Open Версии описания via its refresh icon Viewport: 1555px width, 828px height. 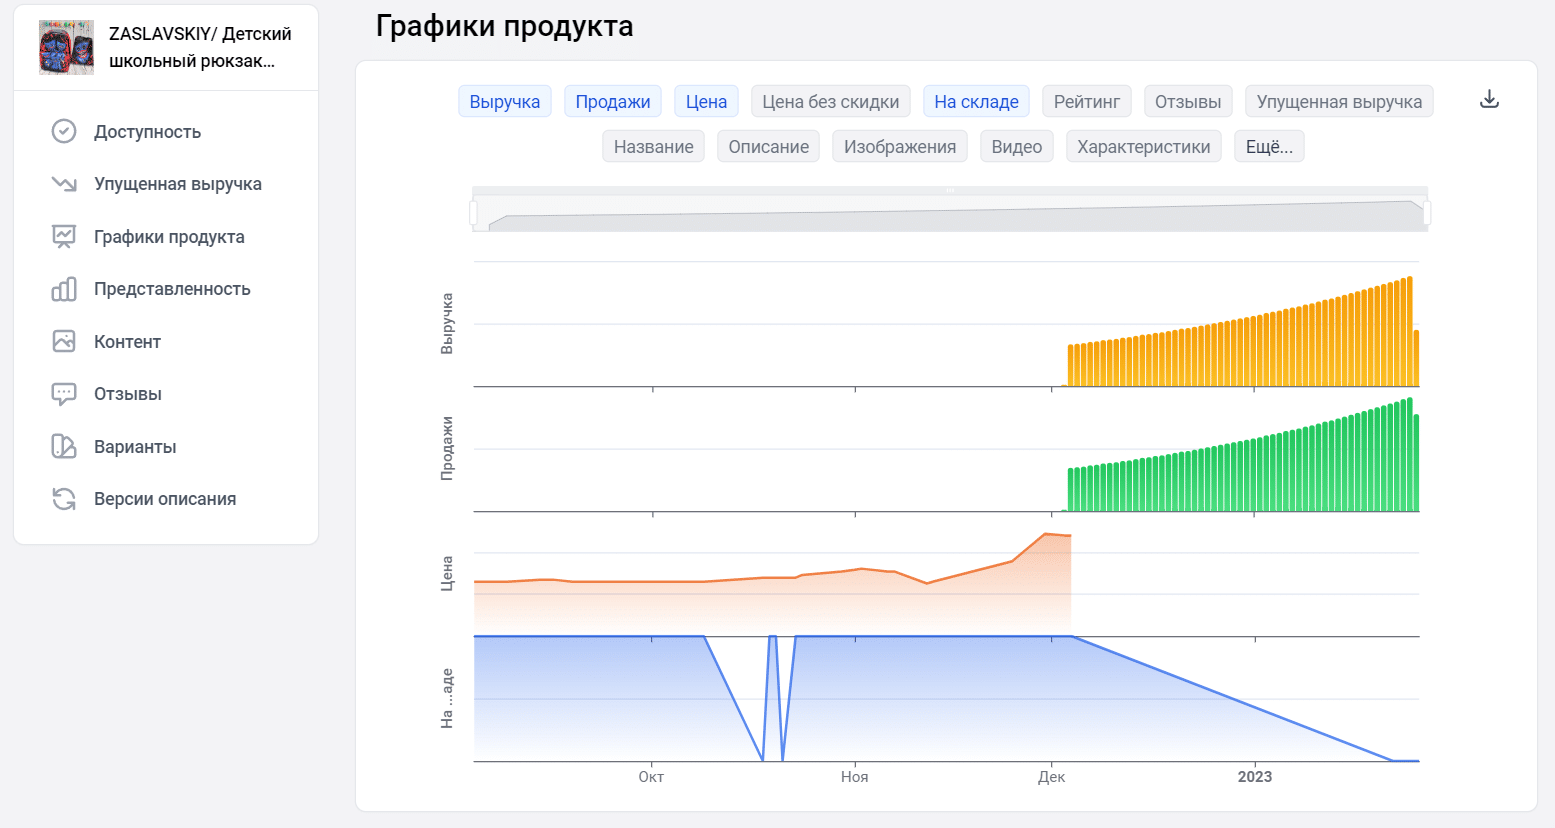[x=62, y=498]
